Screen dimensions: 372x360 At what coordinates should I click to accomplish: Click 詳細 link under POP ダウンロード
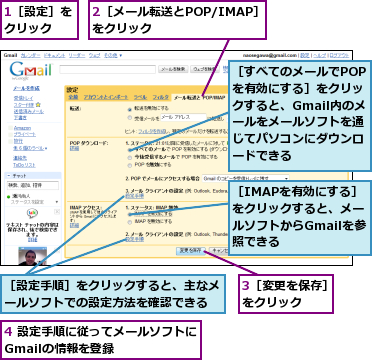tap(74, 149)
